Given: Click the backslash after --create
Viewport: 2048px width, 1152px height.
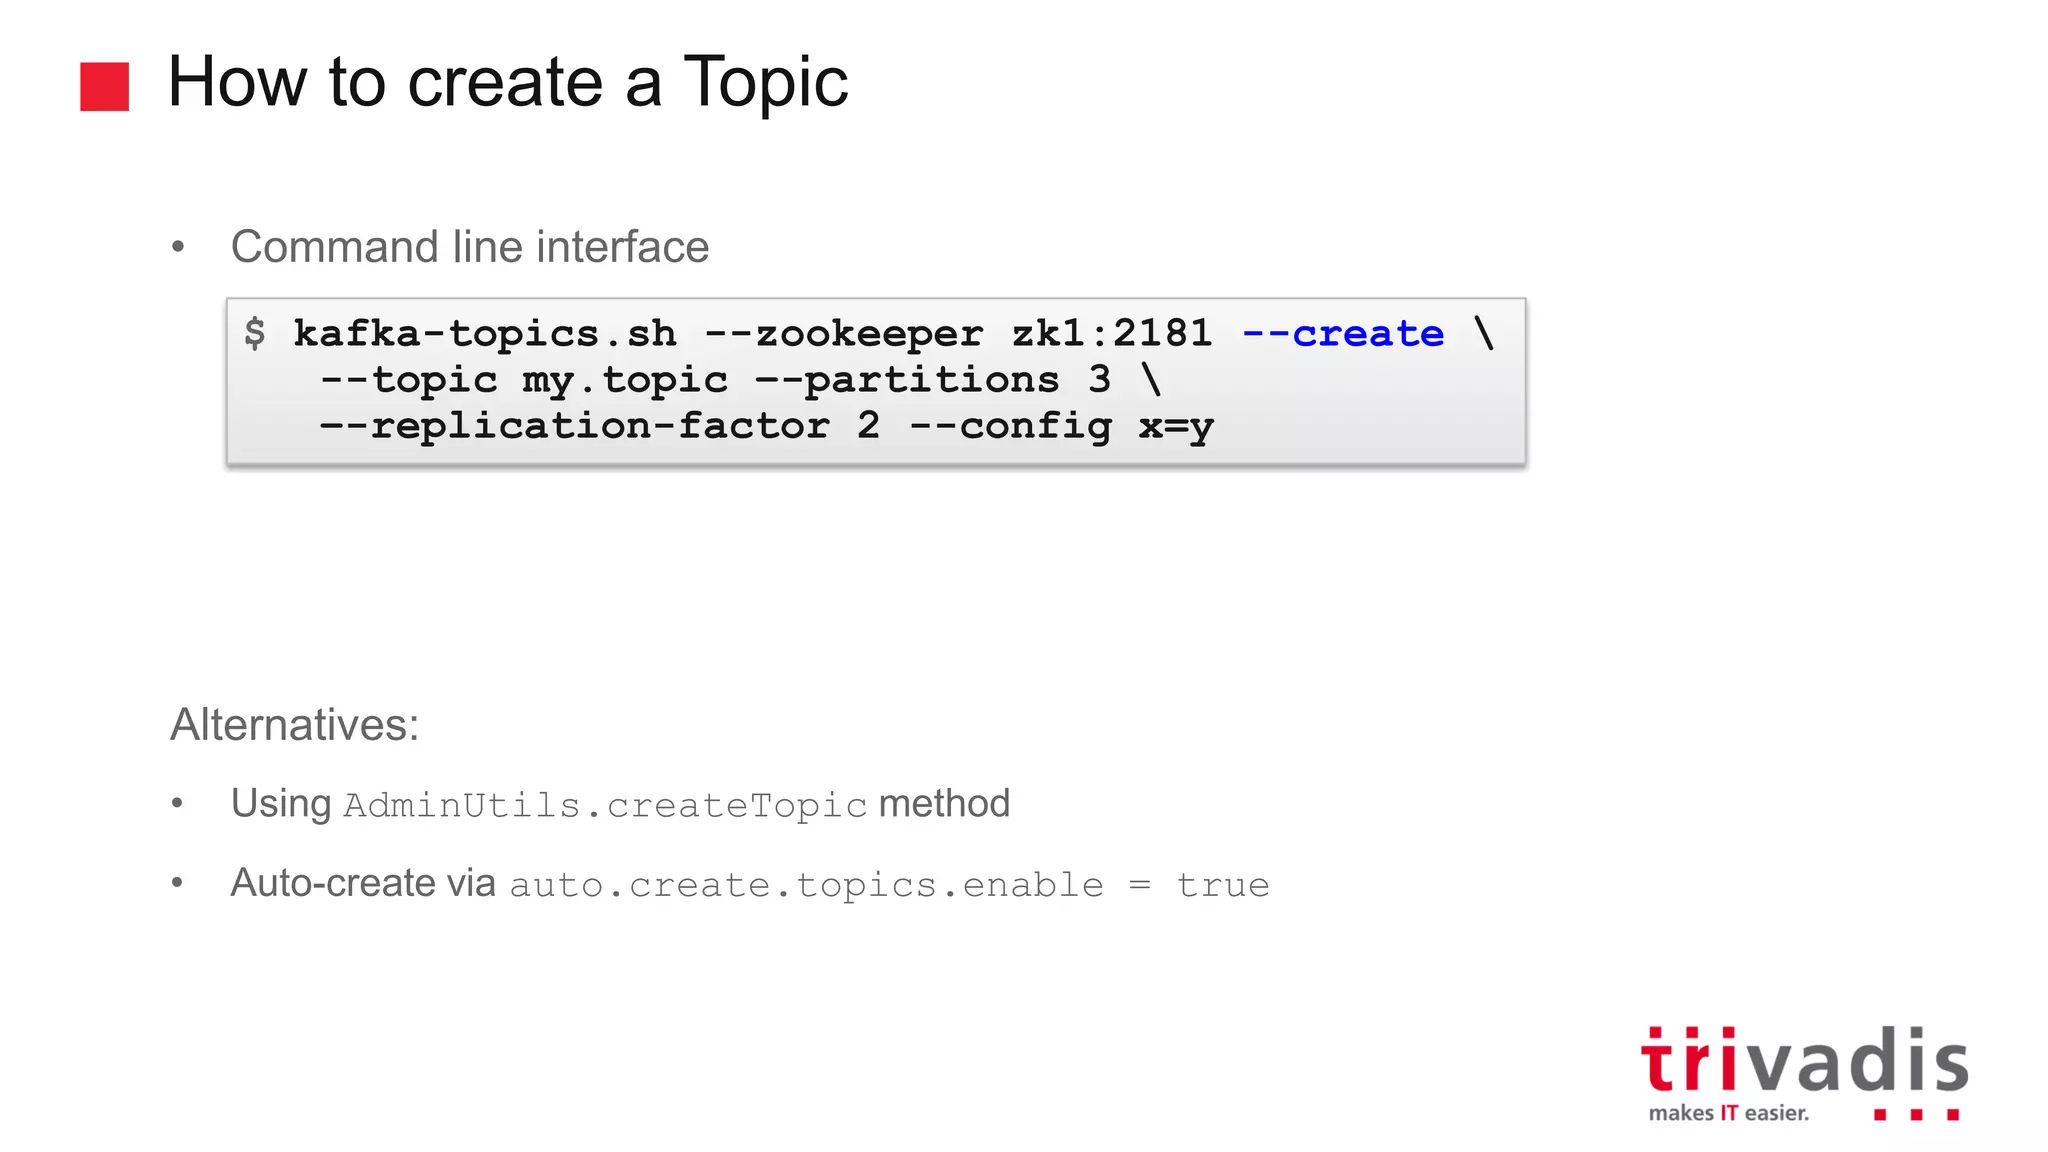Looking at the screenshot, I should (x=1484, y=333).
